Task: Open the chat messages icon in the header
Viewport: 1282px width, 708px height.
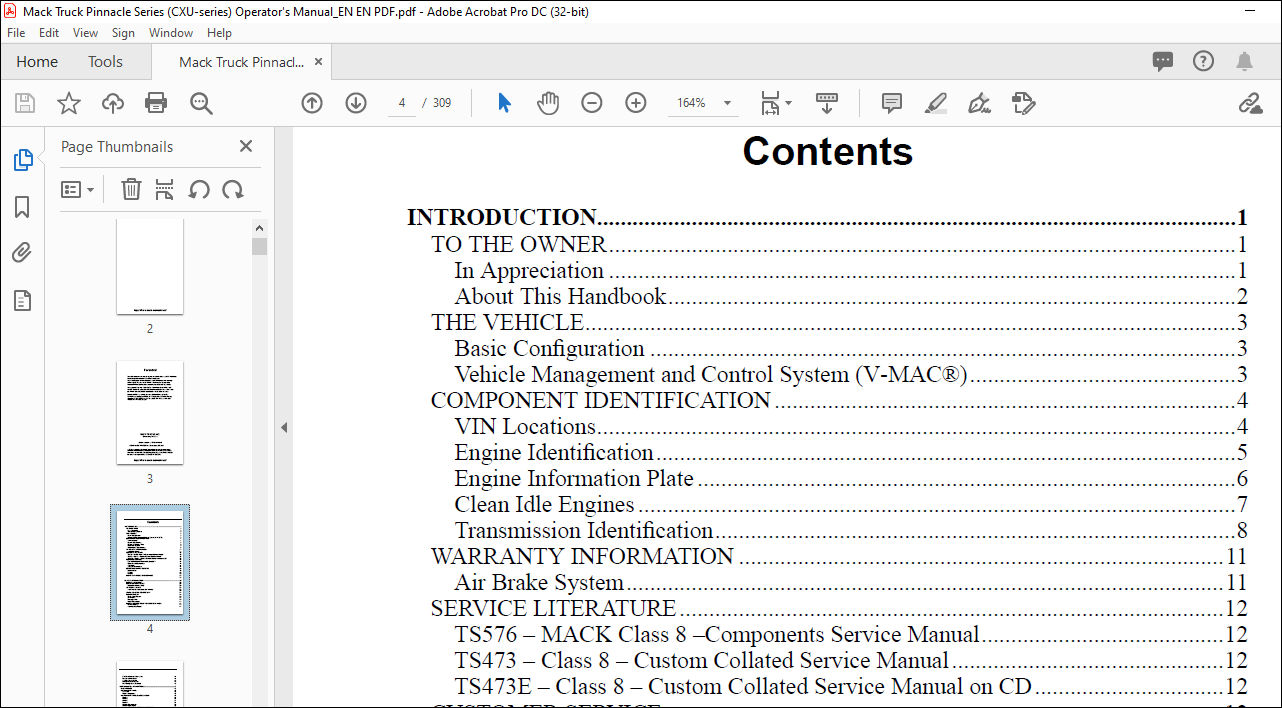Action: point(1163,61)
